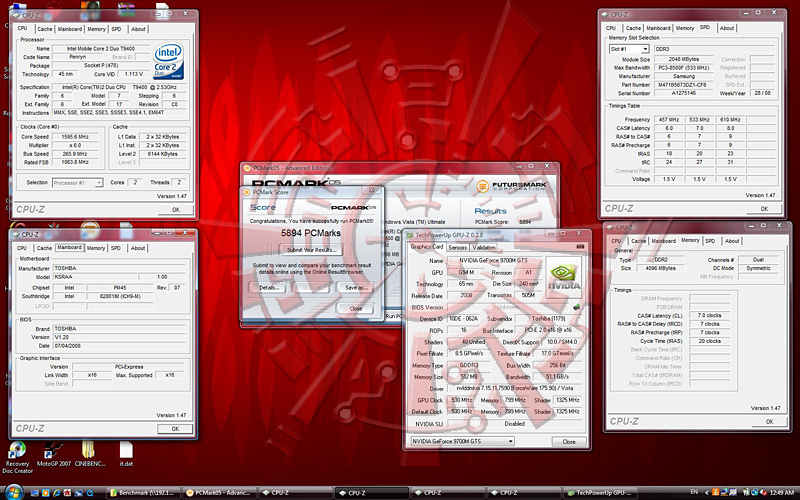Click the Part Number value M471B5673DZ1-CF8
The height and width of the screenshot is (500, 800).
[684, 85]
